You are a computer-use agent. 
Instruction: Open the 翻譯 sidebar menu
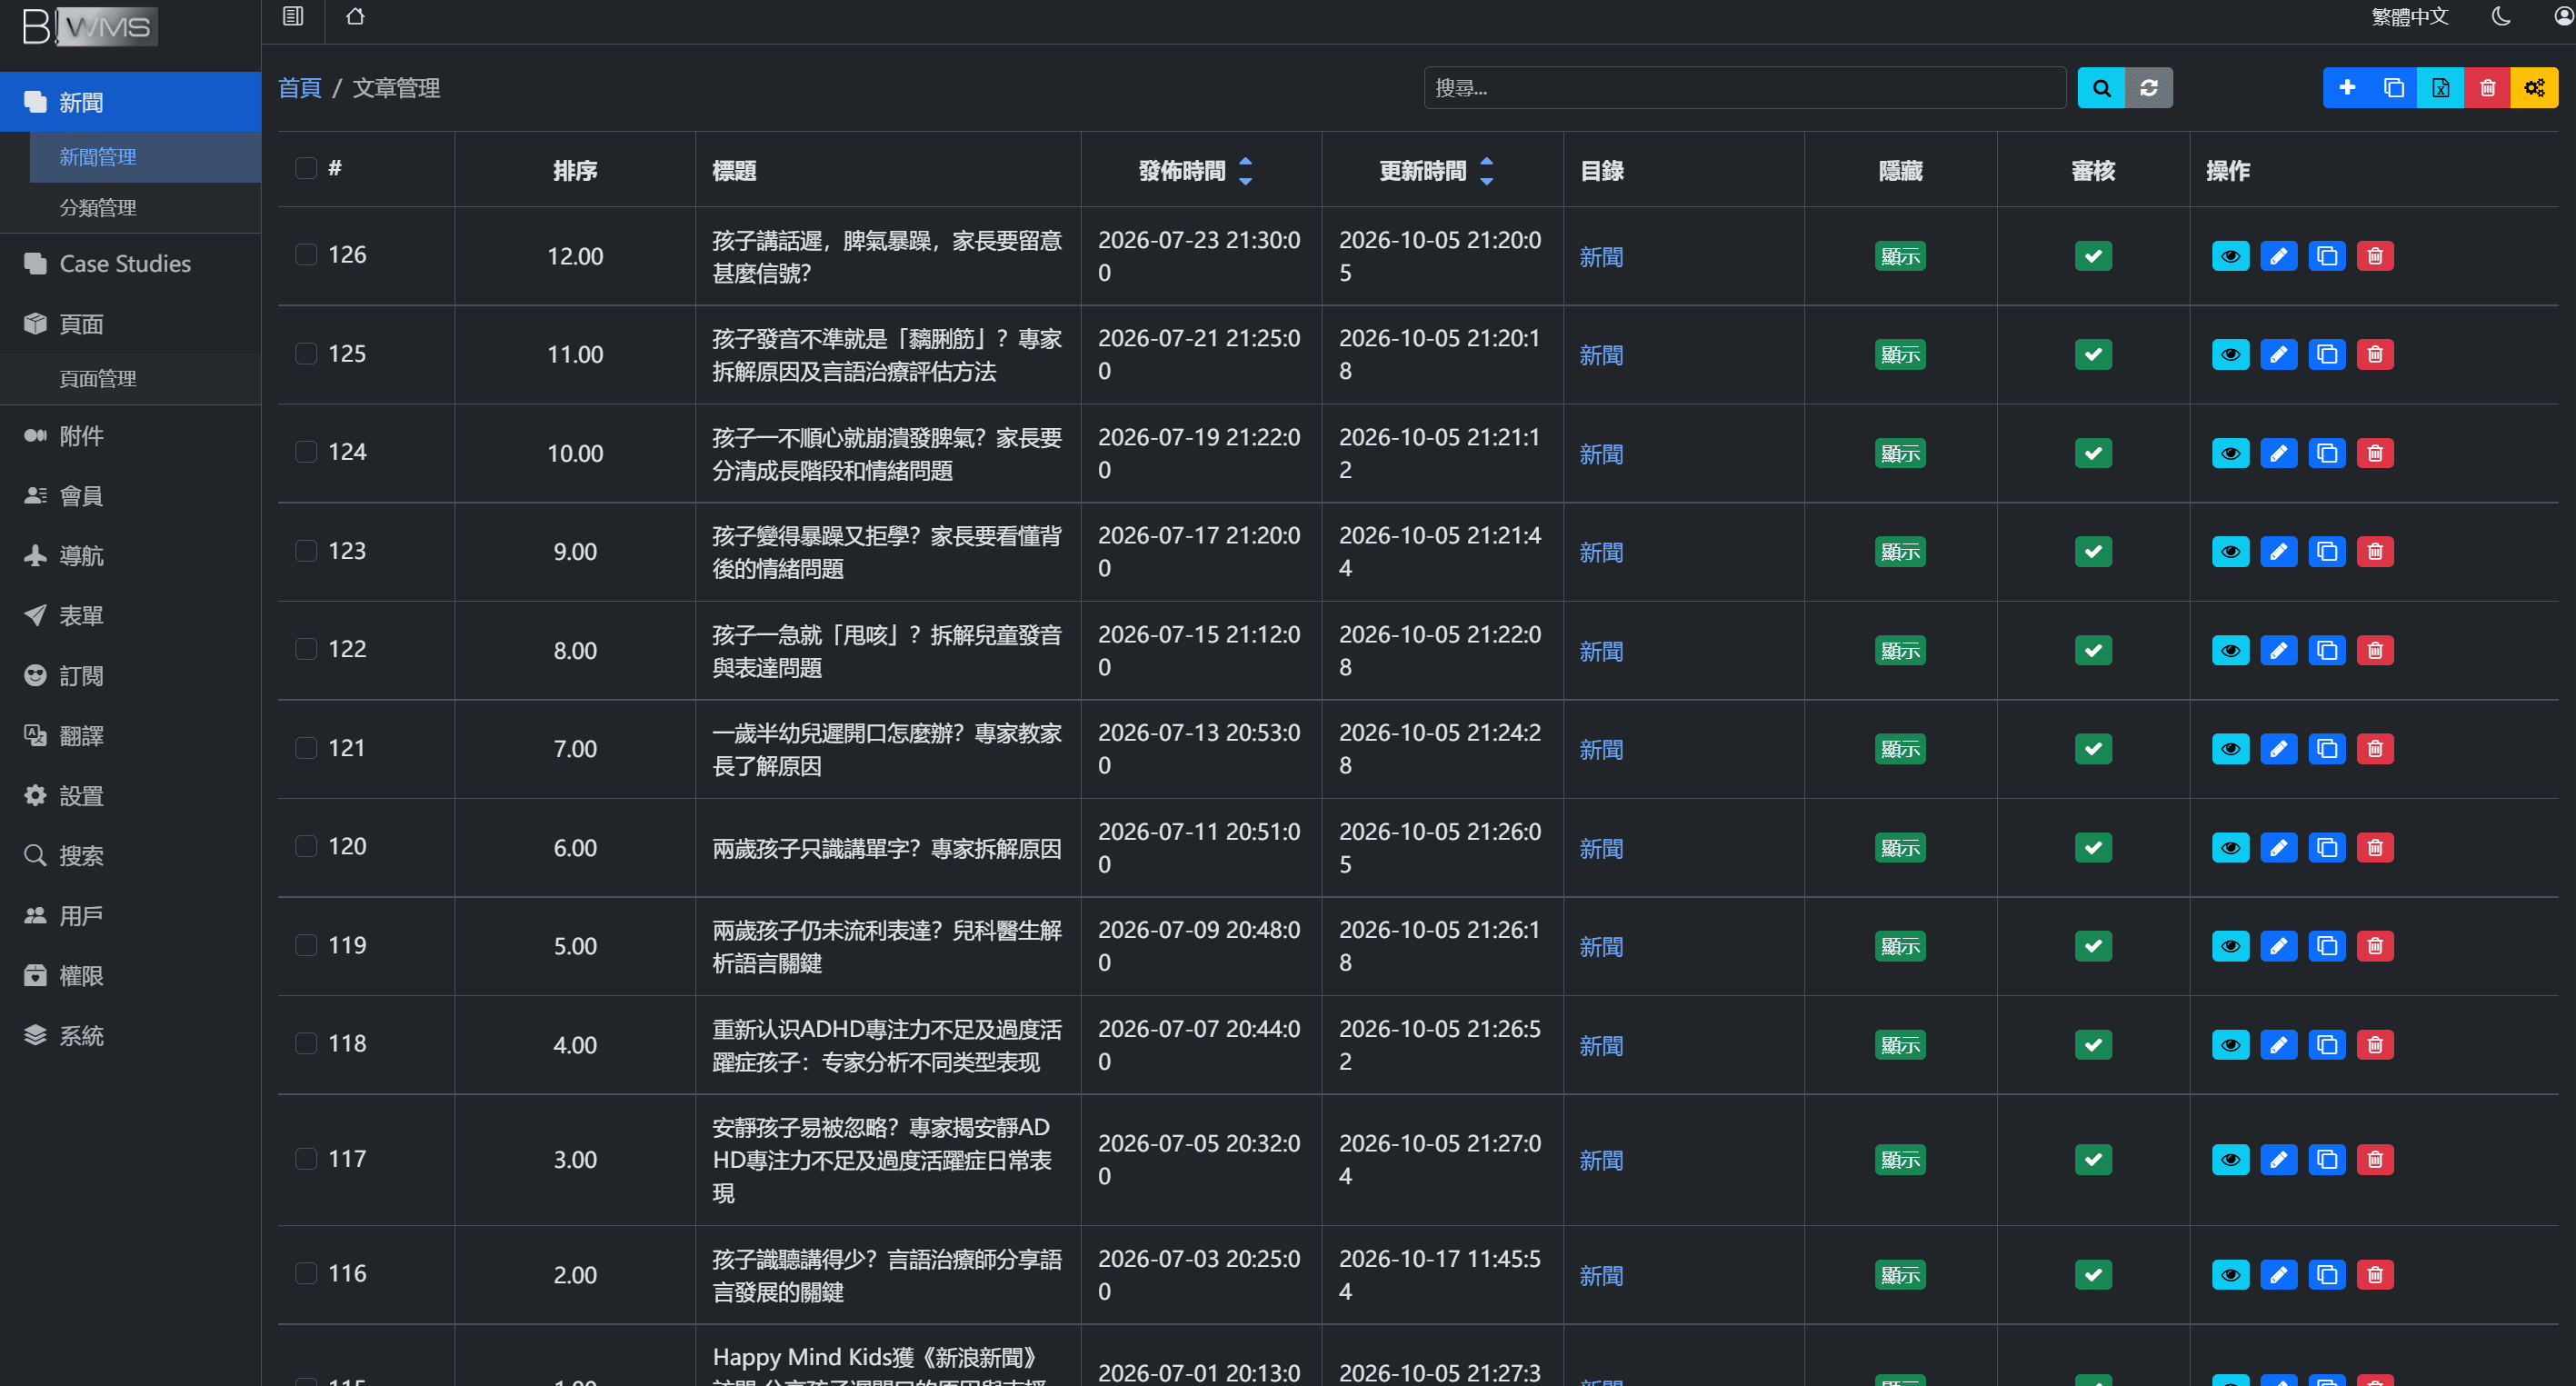(130, 735)
